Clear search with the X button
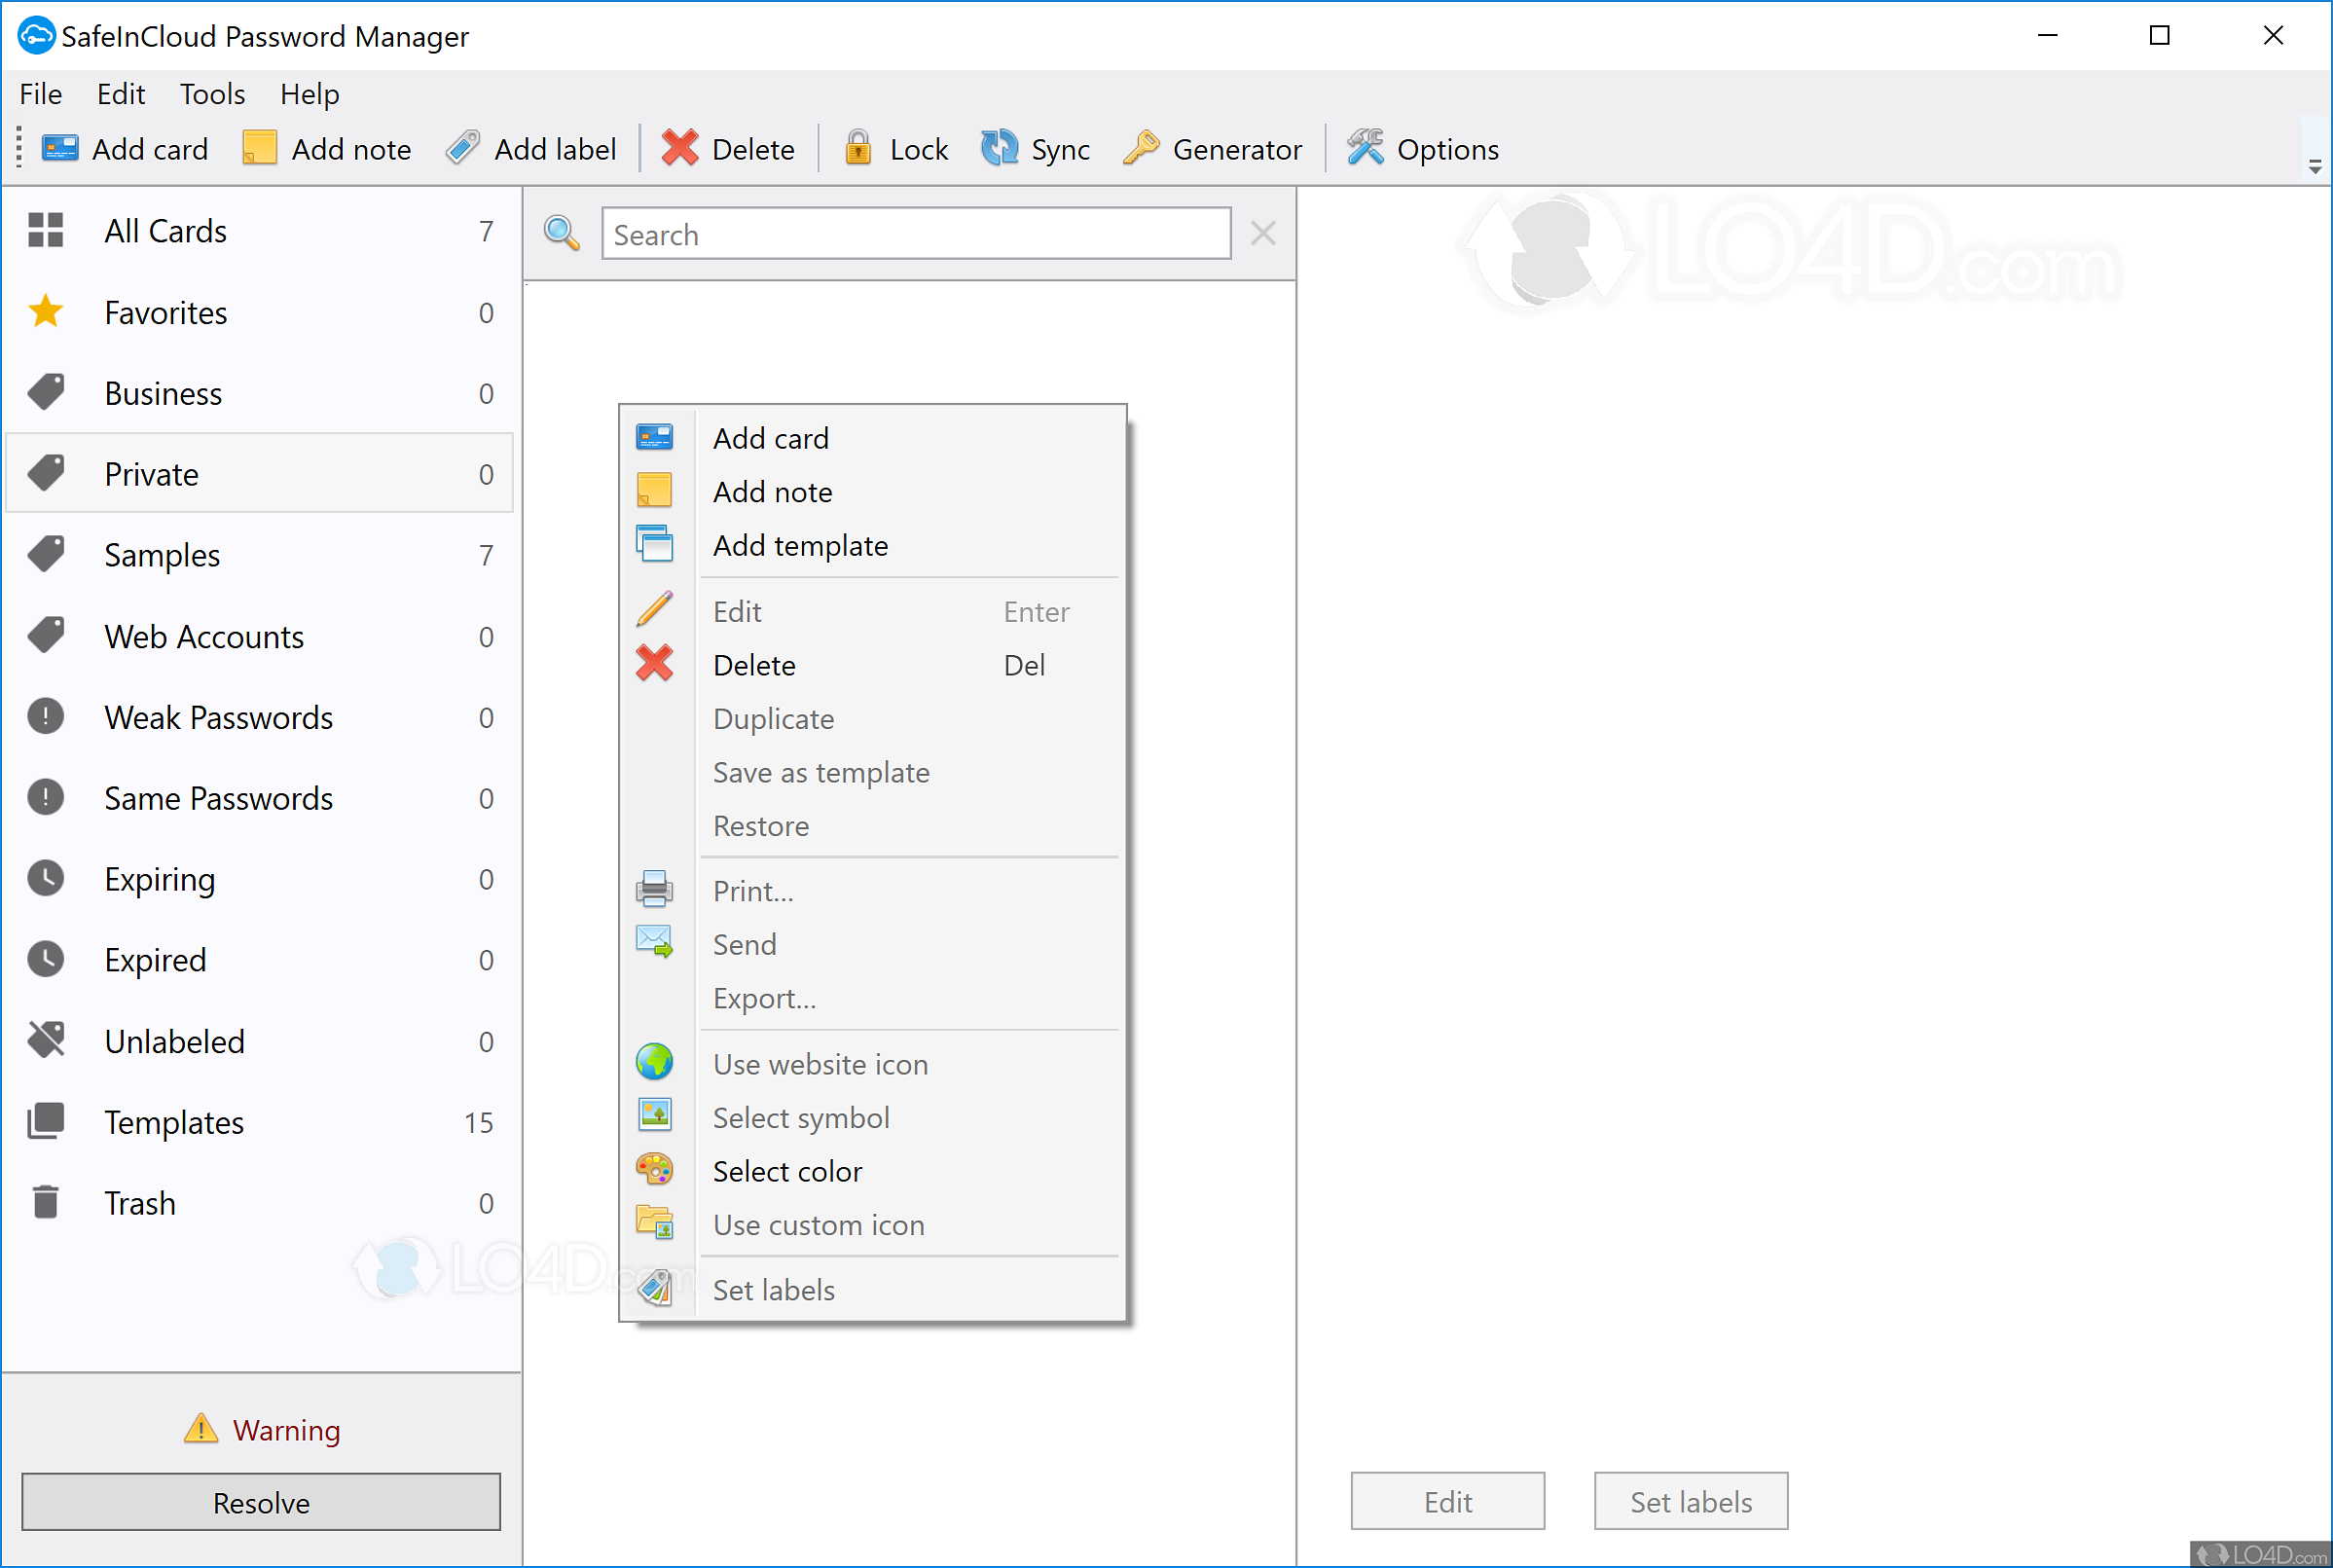 coord(1263,234)
